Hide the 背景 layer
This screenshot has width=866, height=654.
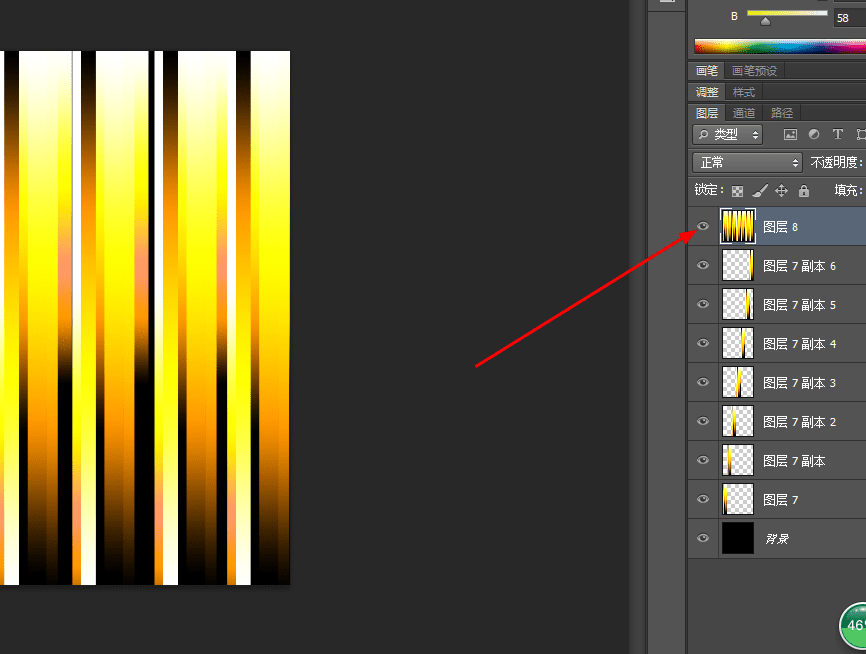(703, 538)
